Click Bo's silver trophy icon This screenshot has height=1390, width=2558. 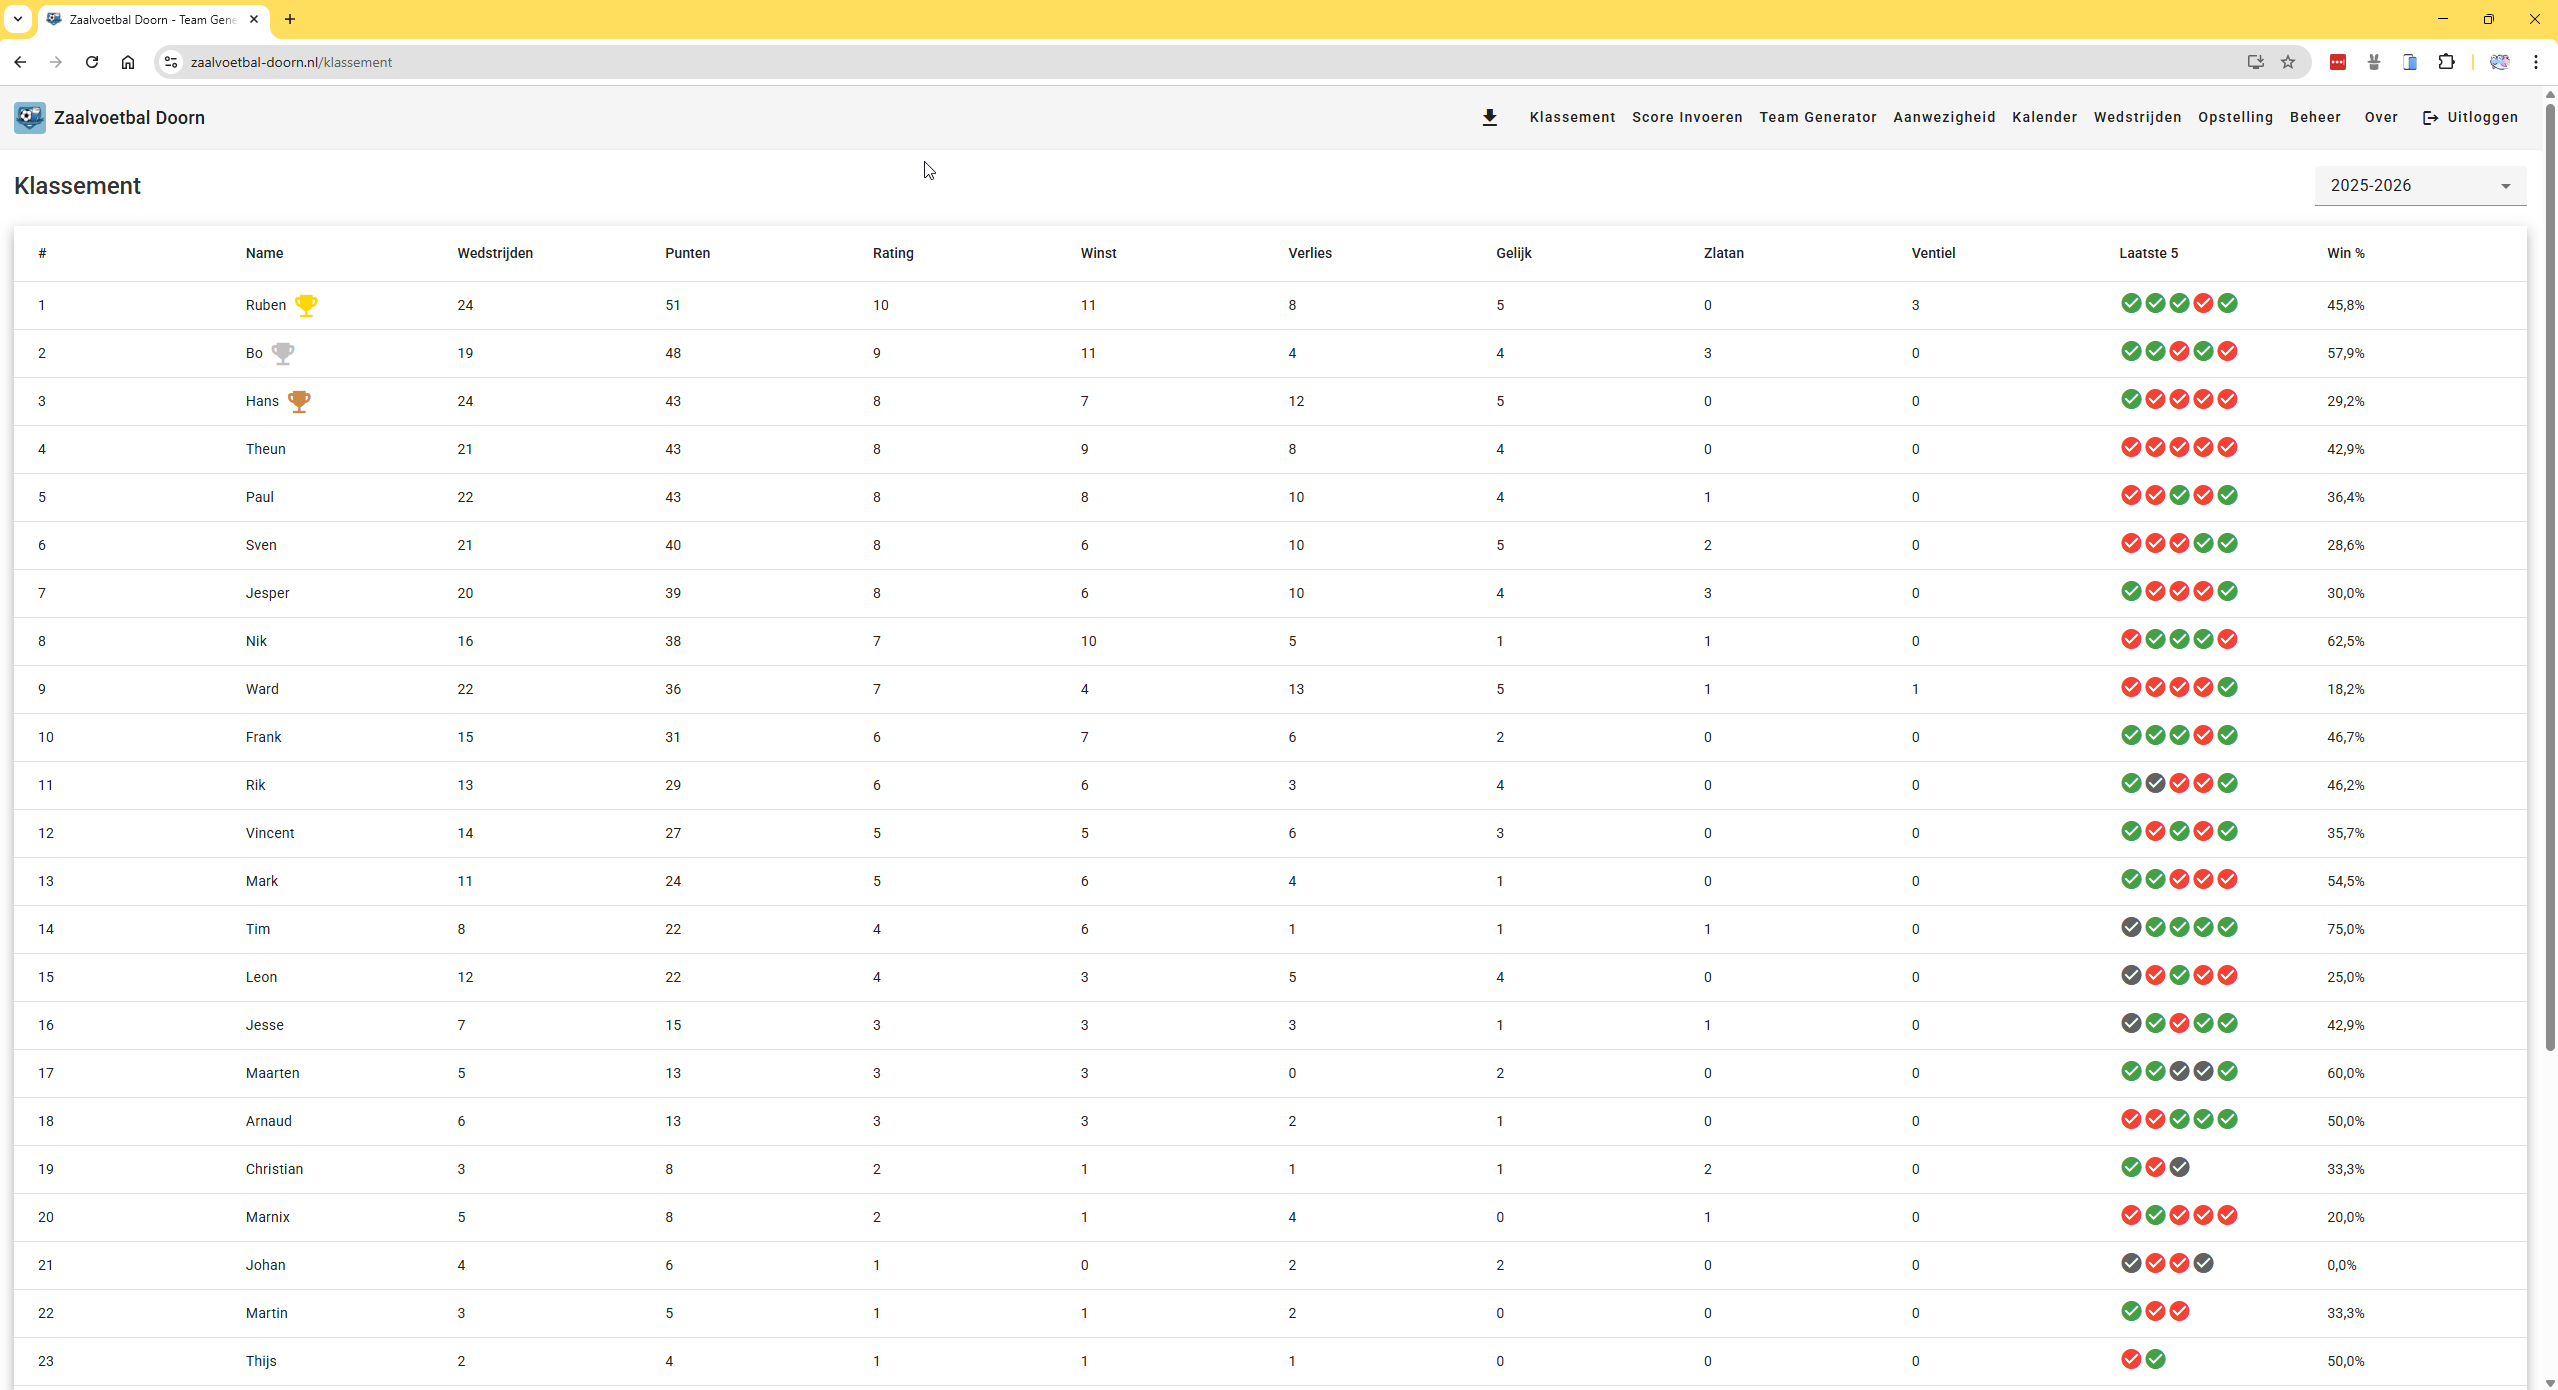283,353
